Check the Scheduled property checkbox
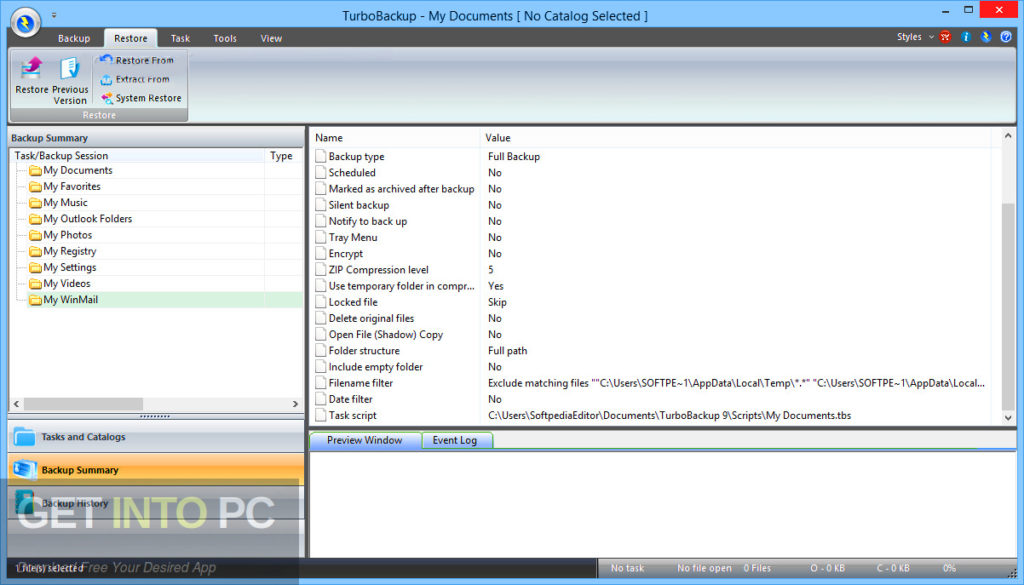 pyautogui.click(x=320, y=172)
